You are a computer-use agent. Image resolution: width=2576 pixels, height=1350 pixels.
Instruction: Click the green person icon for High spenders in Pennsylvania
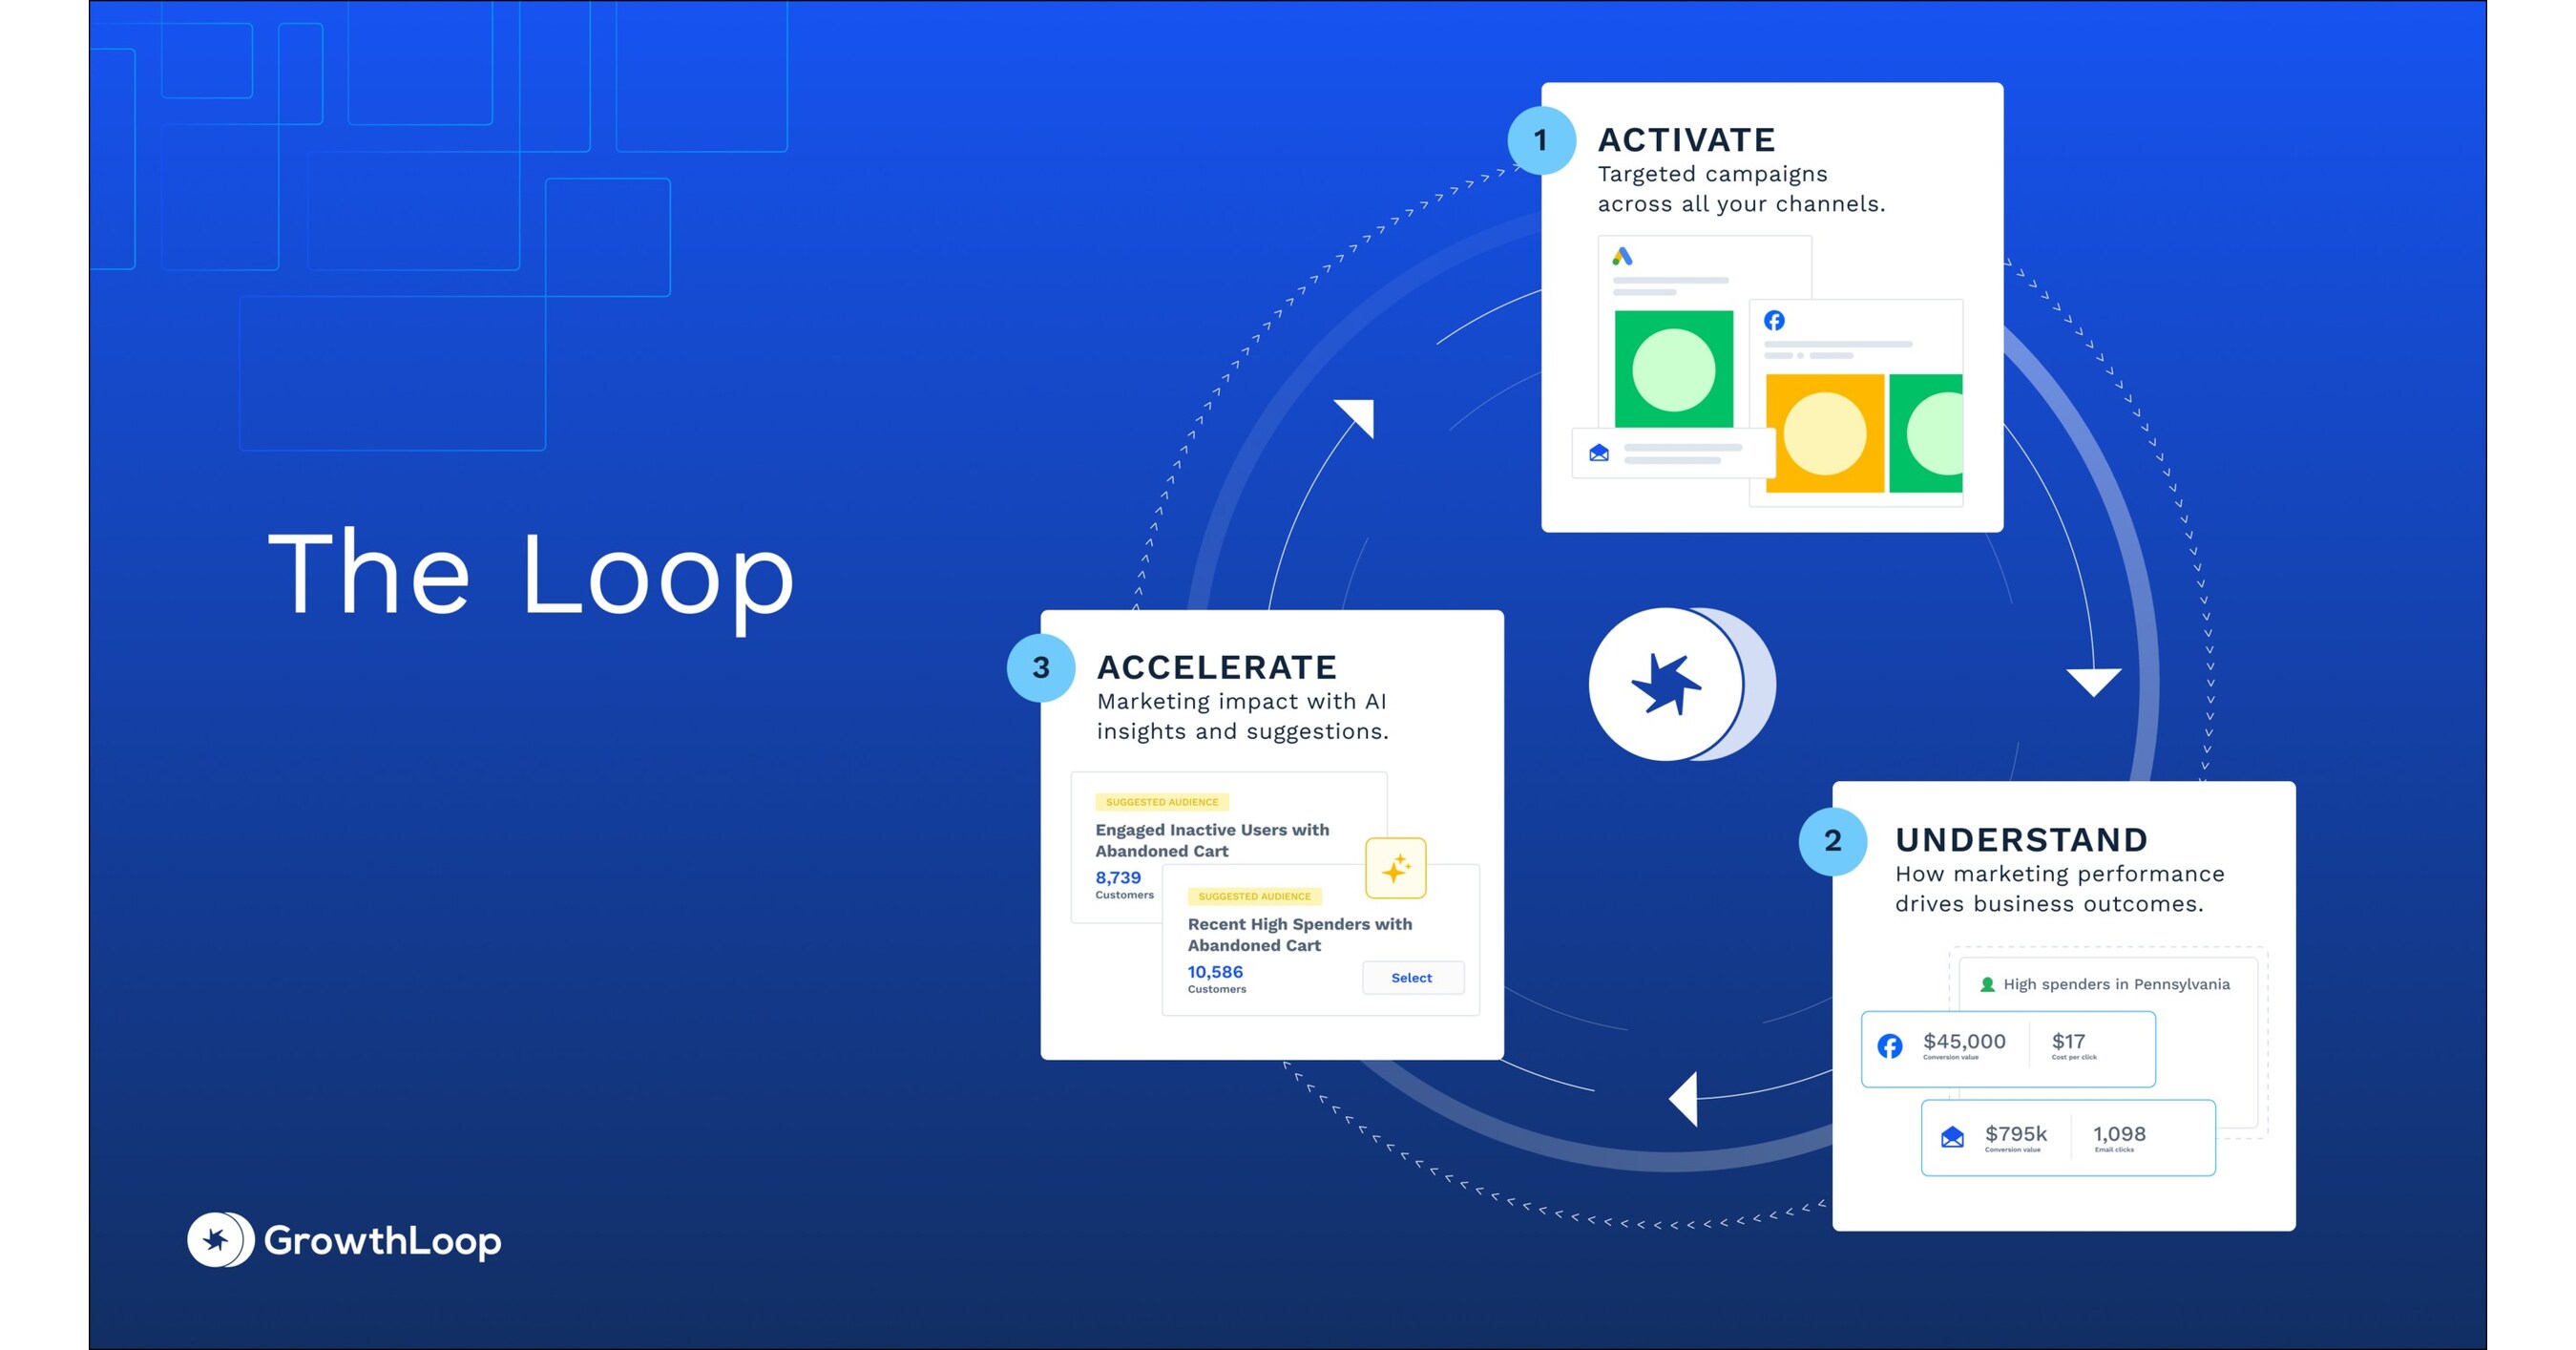pyautogui.click(x=1988, y=985)
